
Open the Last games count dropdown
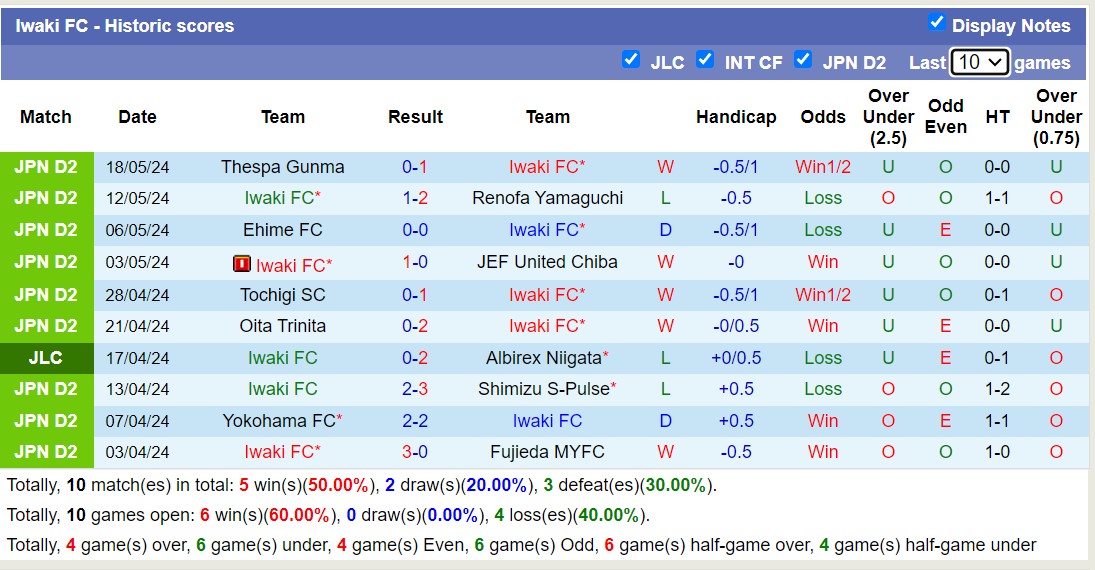tap(980, 62)
